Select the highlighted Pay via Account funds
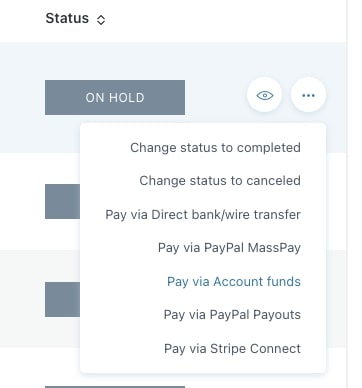Screen dimensions: 362x388 coord(234,281)
